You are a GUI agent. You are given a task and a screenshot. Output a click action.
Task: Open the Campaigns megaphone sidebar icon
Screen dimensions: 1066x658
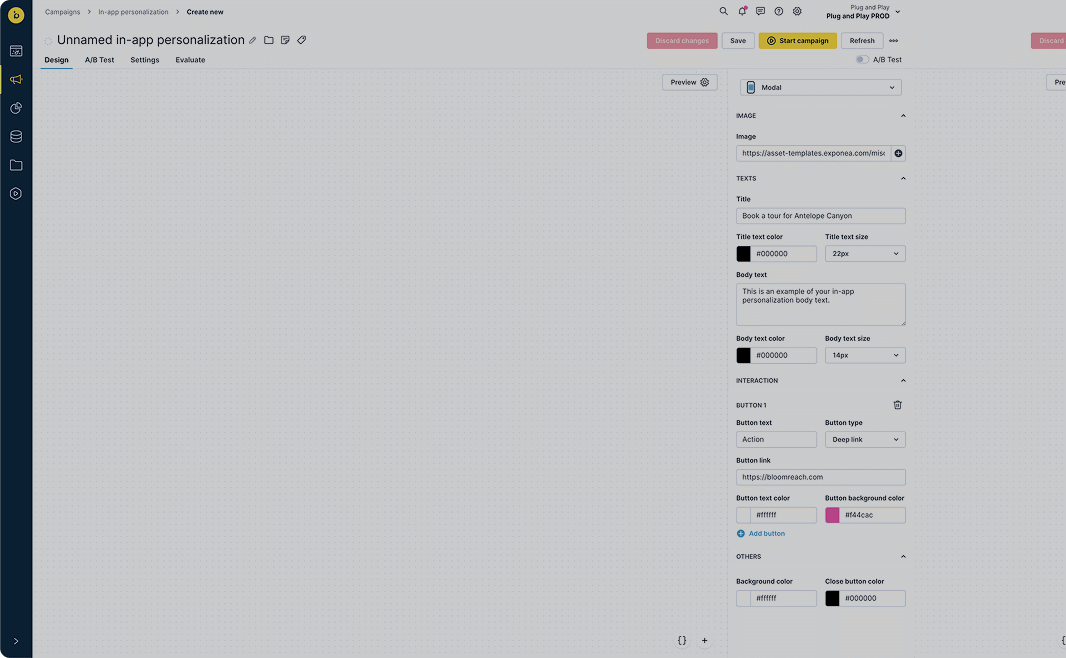16,80
